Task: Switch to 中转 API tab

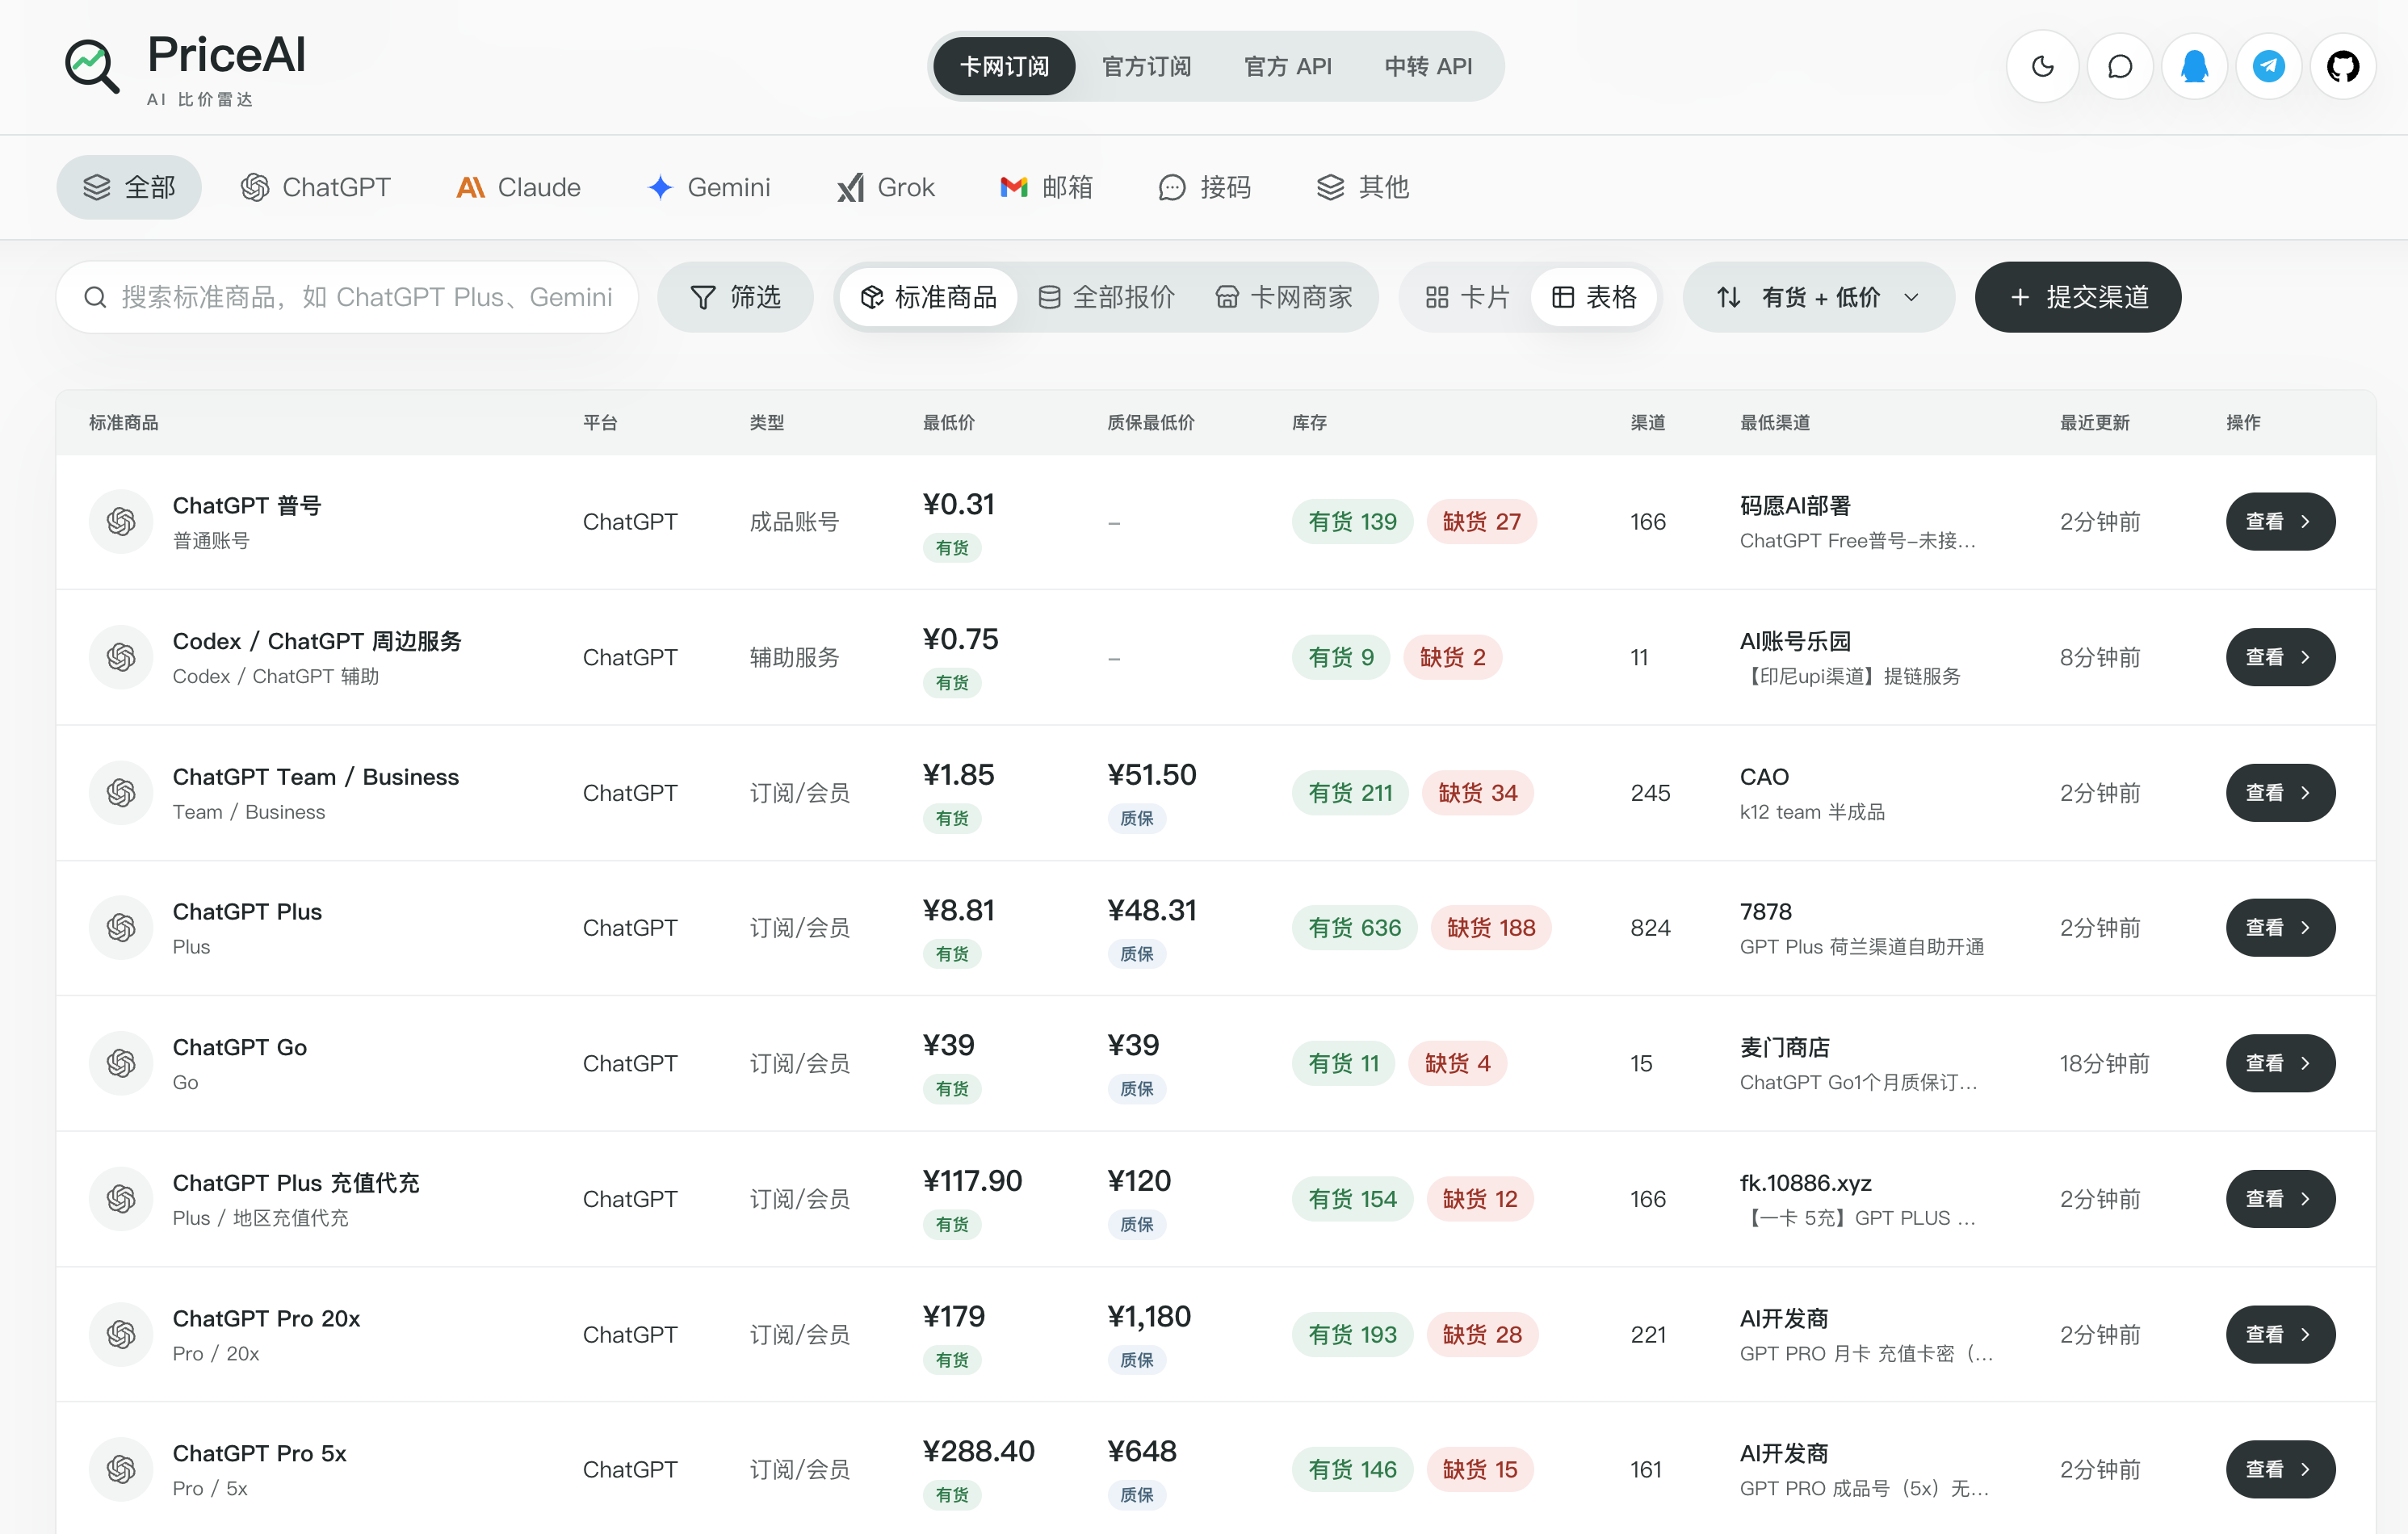Action: (1428, 67)
